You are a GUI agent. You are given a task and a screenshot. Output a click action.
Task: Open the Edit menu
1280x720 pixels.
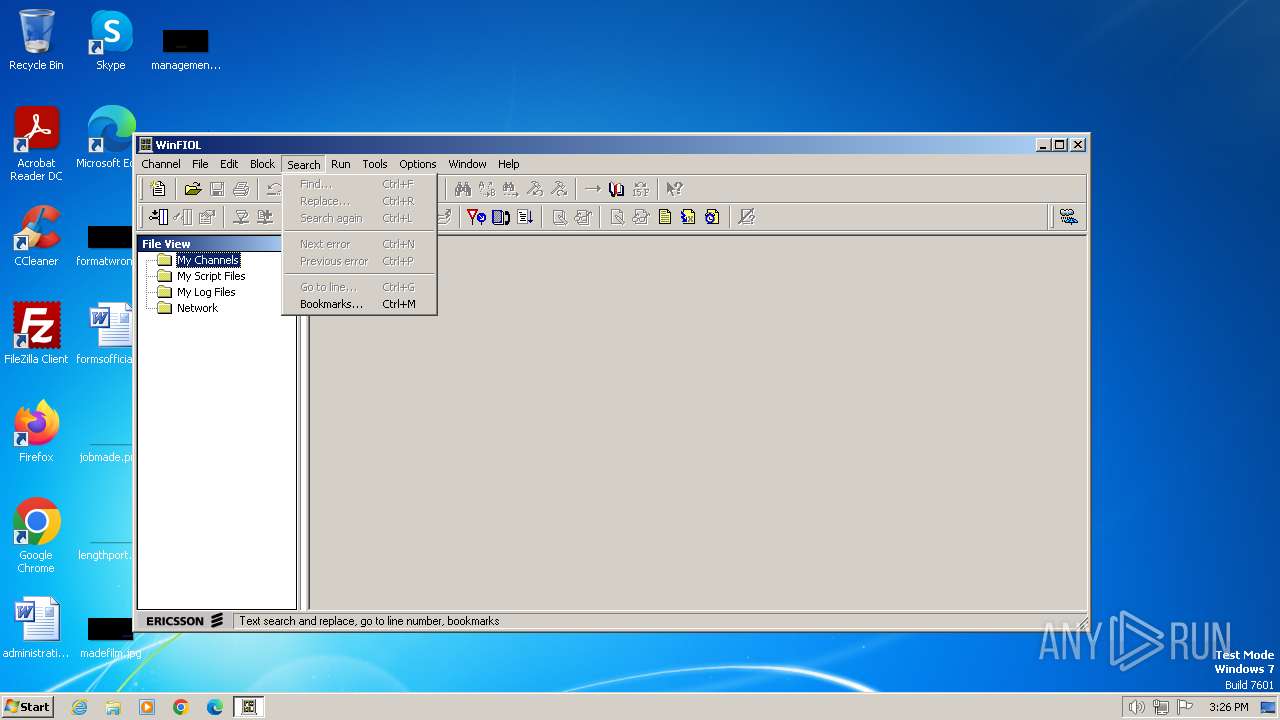(229, 164)
